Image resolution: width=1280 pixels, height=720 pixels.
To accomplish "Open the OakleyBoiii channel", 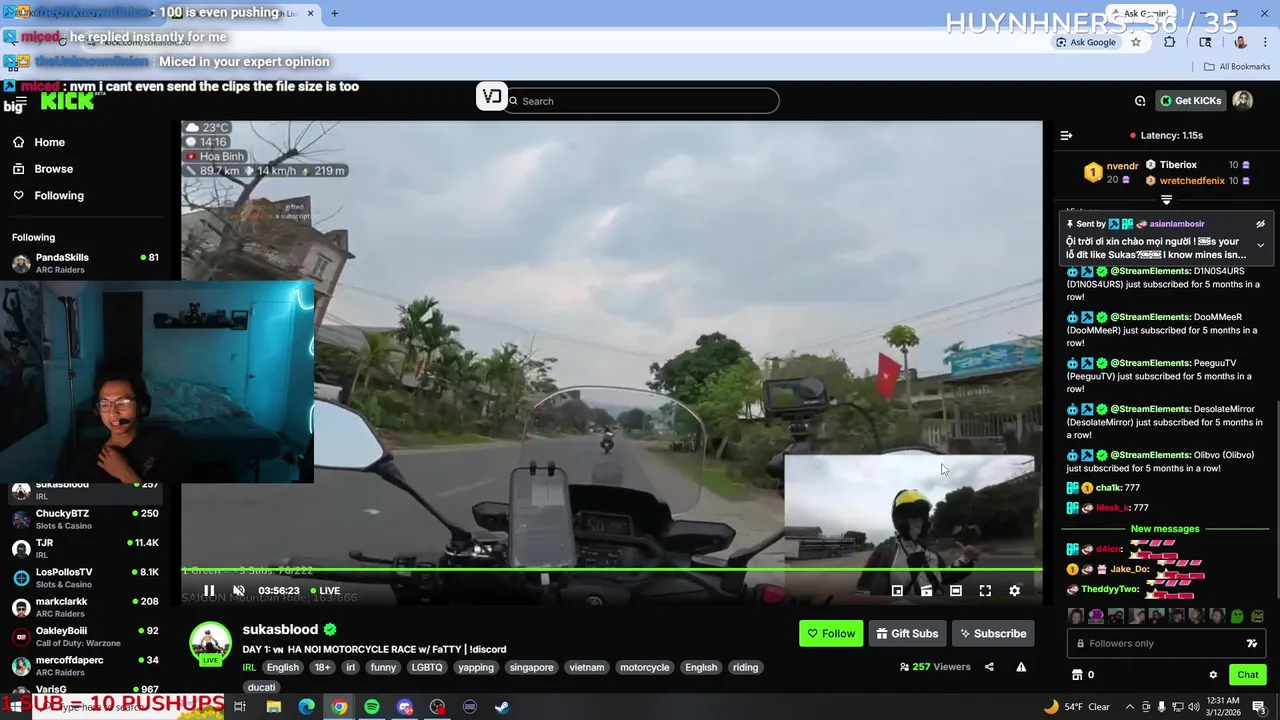I will (85, 636).
